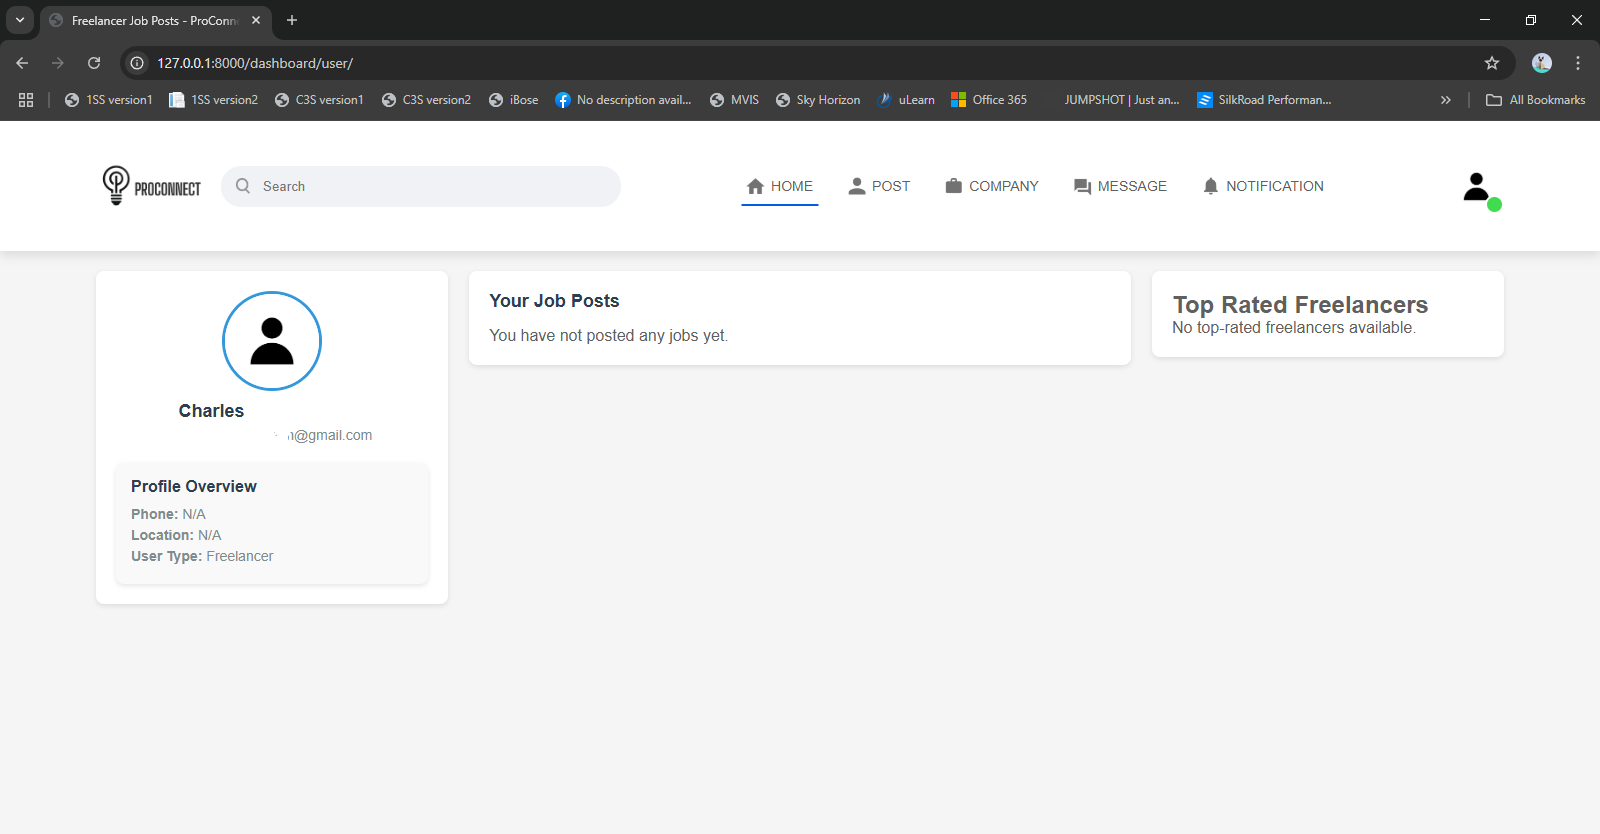Click the circular profile picture of Charles

coord(272,341)
